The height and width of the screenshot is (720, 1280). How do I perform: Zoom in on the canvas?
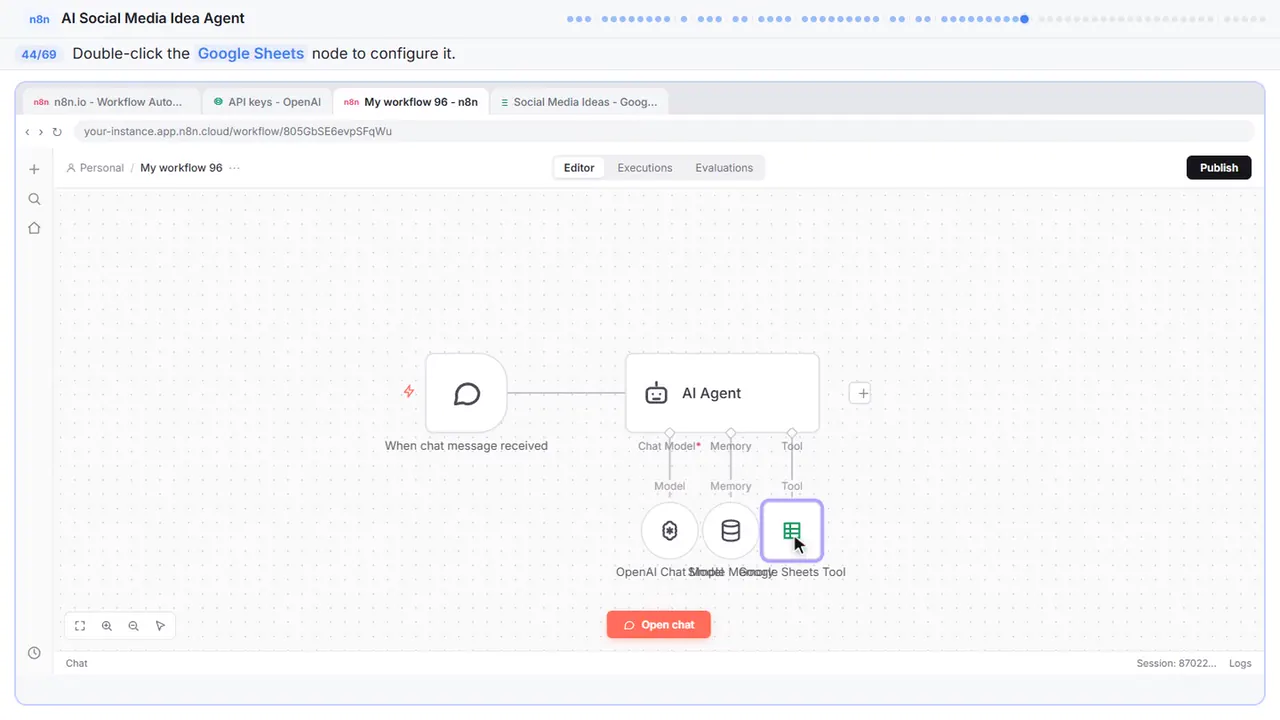click(x=107, y=626)
